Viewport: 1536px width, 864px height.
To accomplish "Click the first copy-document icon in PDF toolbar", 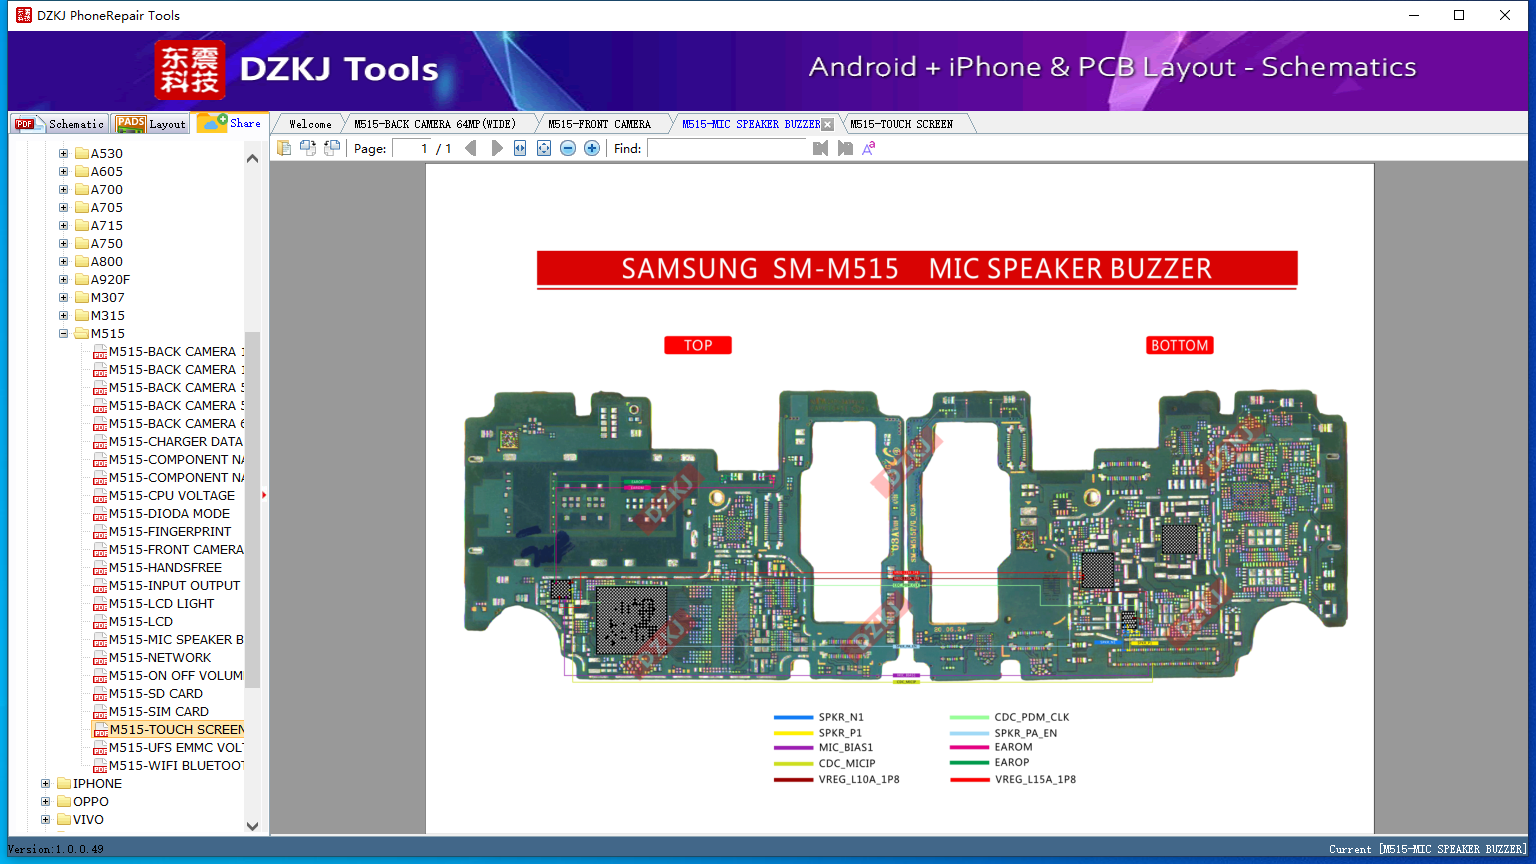I will (284, 148).
